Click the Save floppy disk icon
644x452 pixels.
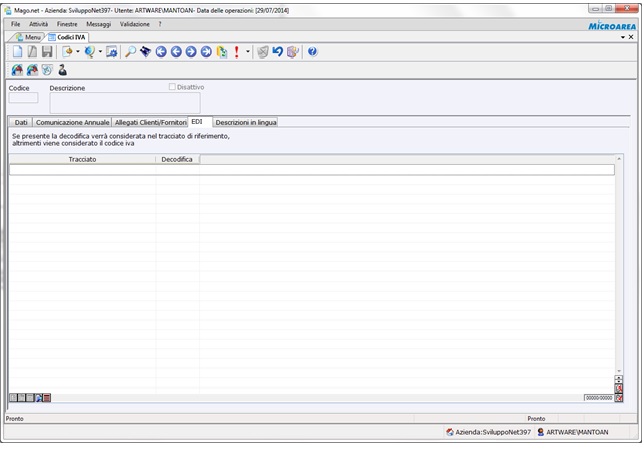[46, 52]
